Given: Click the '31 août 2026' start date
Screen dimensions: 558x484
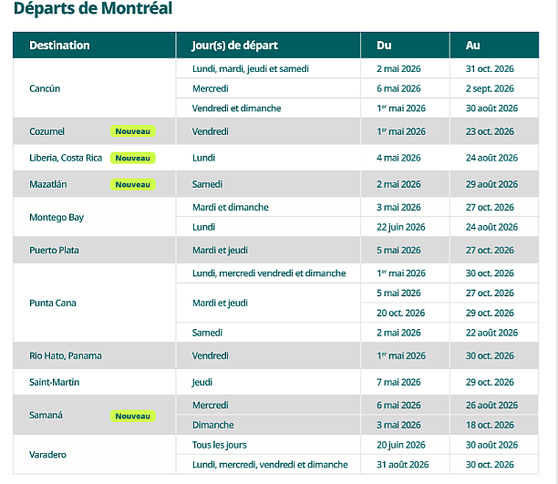Looking at the screenshot, I should (x=403, y=464).
